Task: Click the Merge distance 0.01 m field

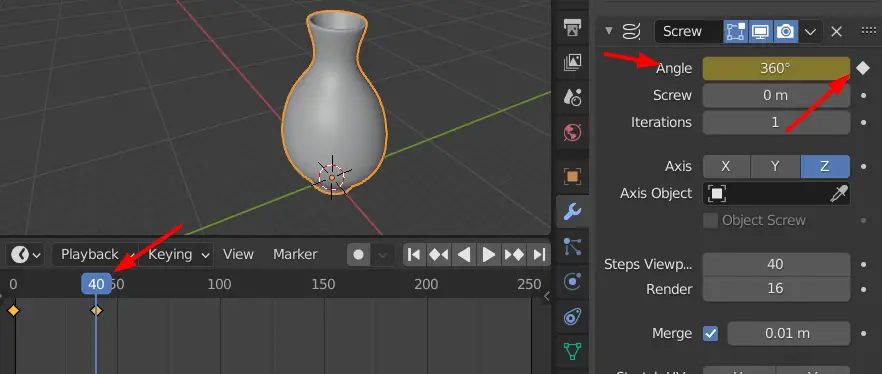Action: pyautogui.click(x=789, y=334)
